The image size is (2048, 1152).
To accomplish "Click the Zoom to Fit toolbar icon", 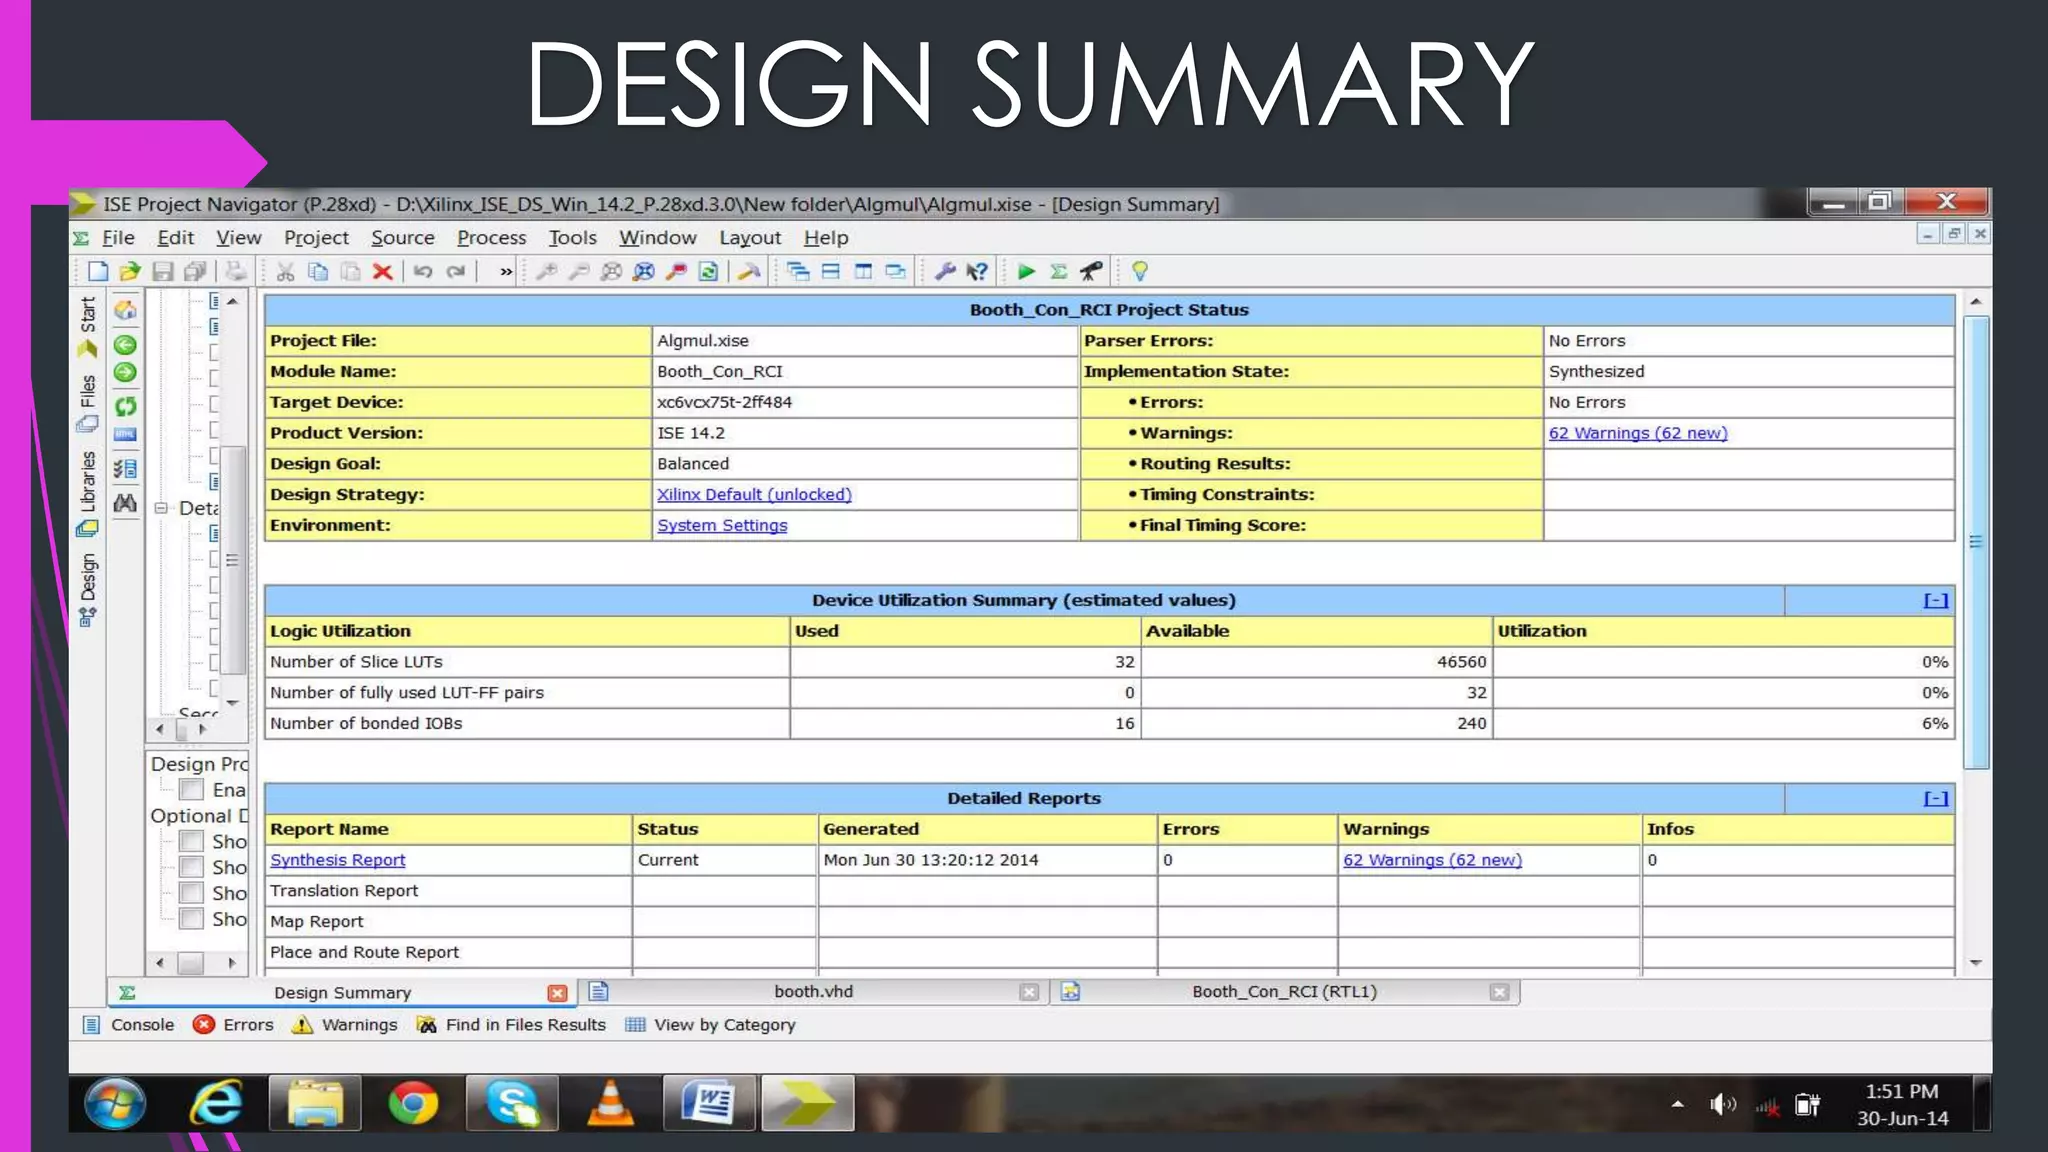I will coord(611,271).
